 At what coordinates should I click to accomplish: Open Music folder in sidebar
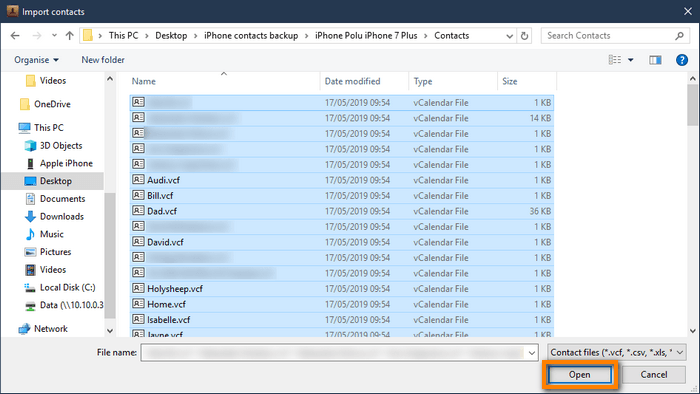pyautogui.click(x=44, y=234)
